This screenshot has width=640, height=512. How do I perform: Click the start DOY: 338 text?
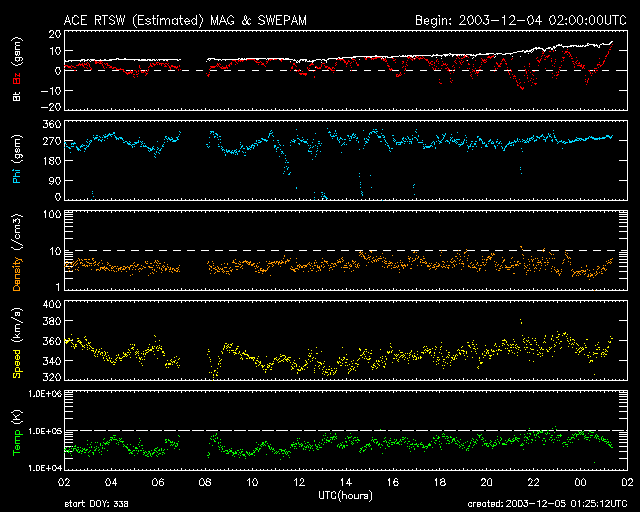click(x=95, y=504)
